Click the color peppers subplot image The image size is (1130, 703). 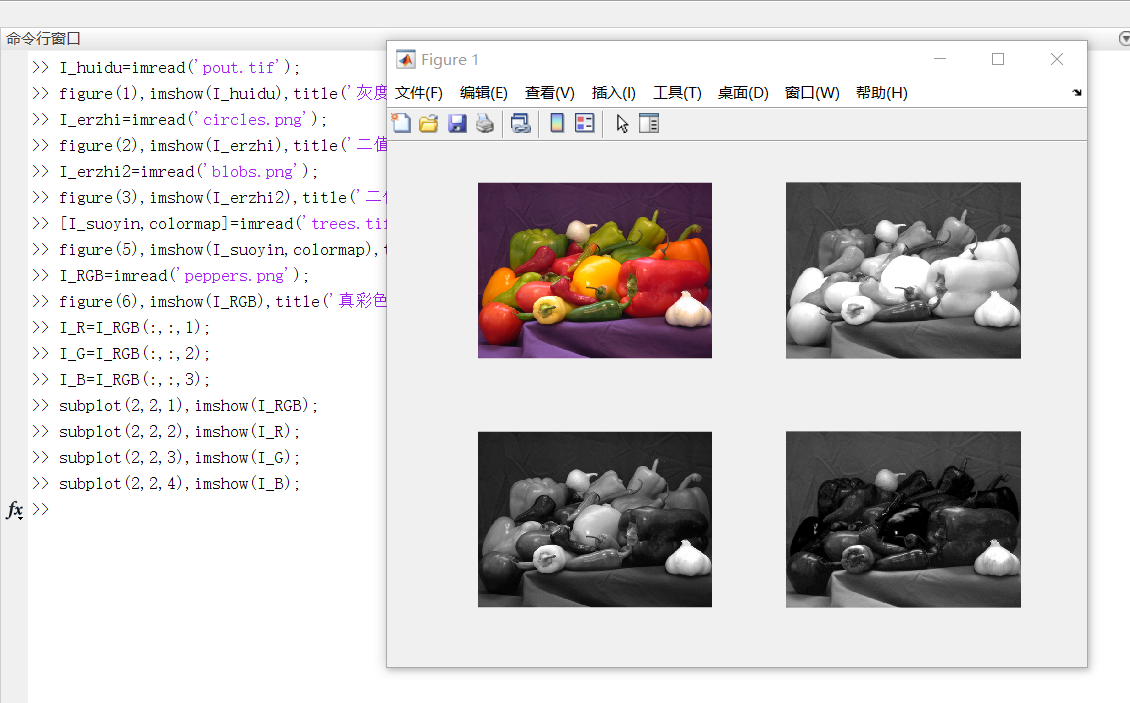click(x=594, y=270)
